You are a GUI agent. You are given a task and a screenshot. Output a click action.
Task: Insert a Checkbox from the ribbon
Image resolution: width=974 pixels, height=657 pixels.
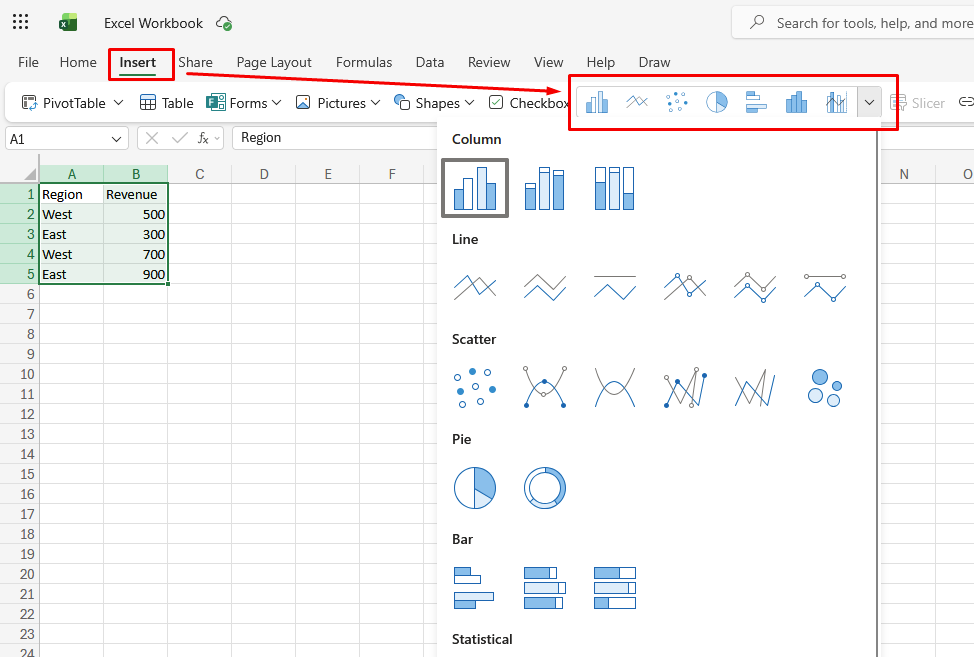pos(529,103)
